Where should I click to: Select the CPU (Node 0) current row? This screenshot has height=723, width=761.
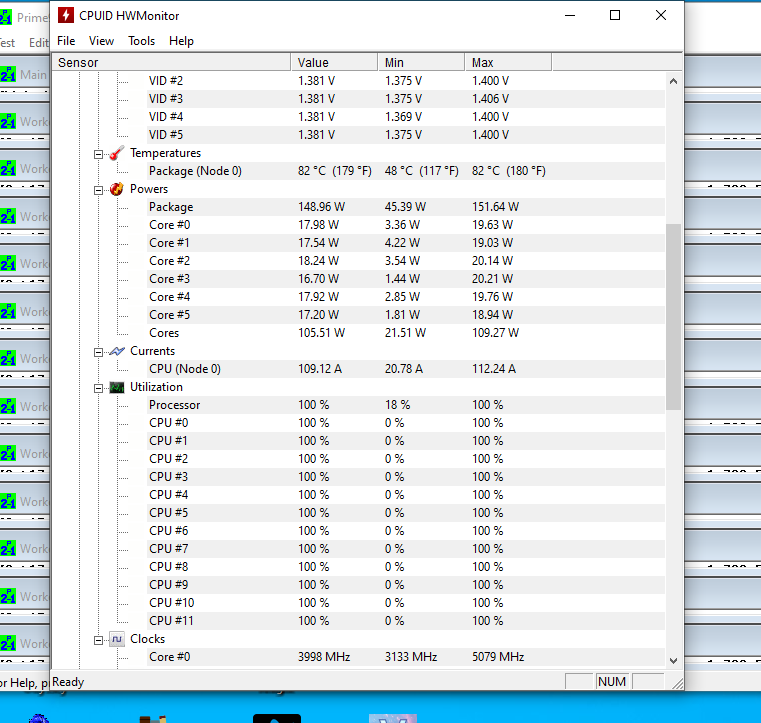coord(406,369)
